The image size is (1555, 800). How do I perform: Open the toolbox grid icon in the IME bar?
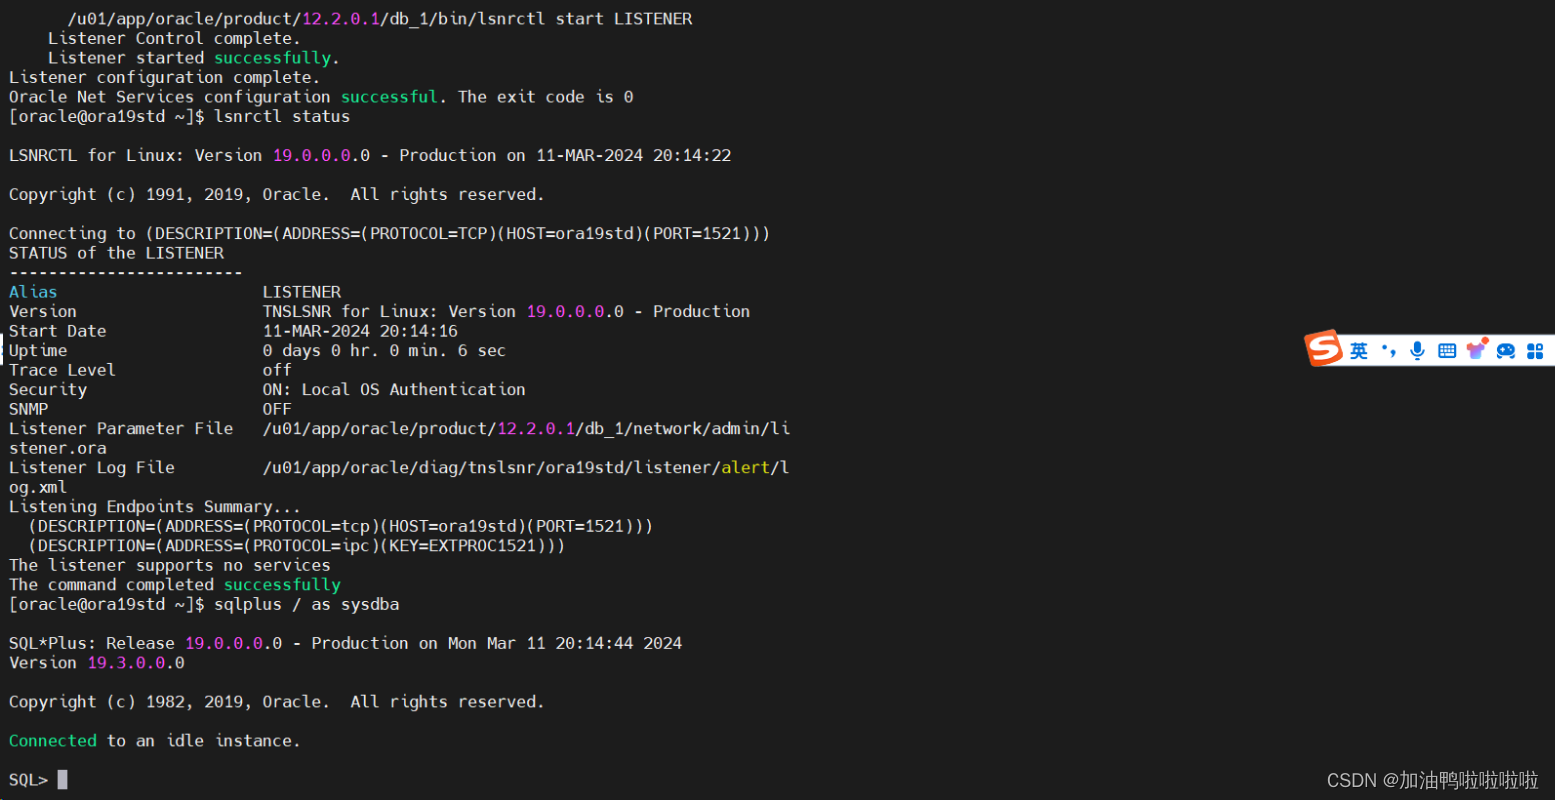(x=1535, y=350)
